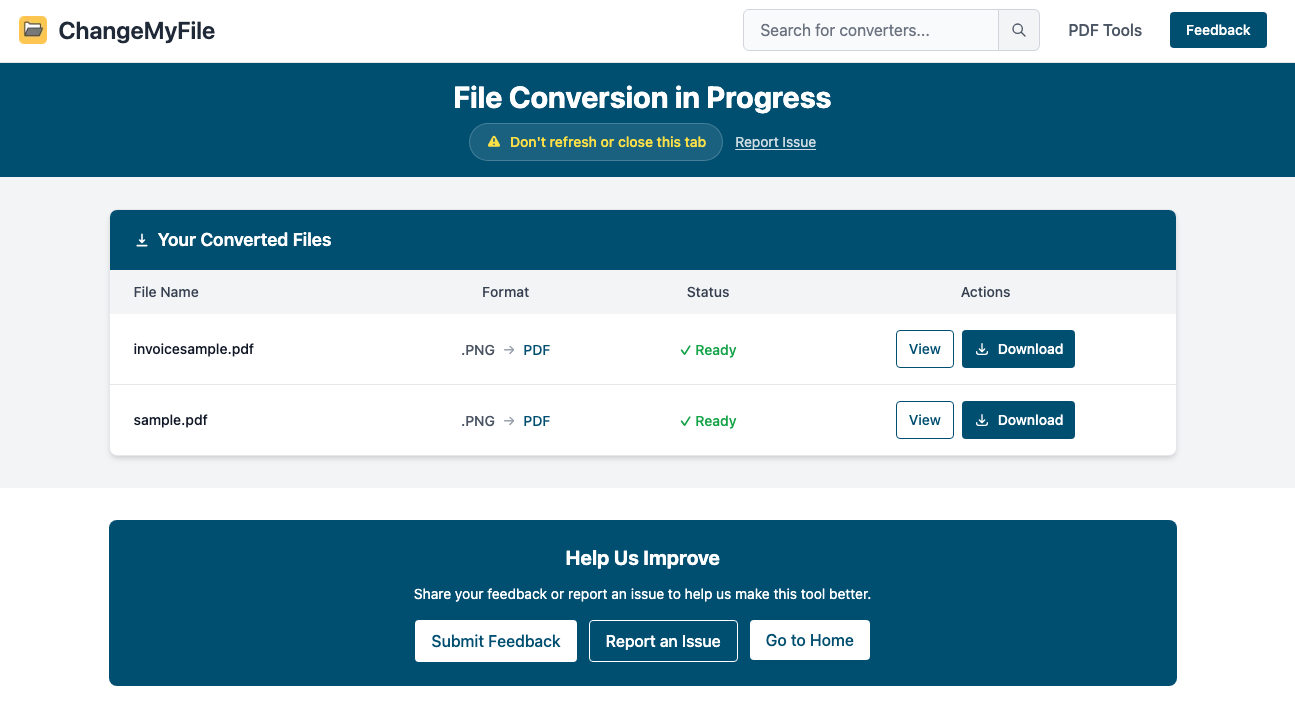Click the conversion arrow between .PNG and PDF for sample.pdf
The image size is (1295, 726).
click(x=510, y=420)
